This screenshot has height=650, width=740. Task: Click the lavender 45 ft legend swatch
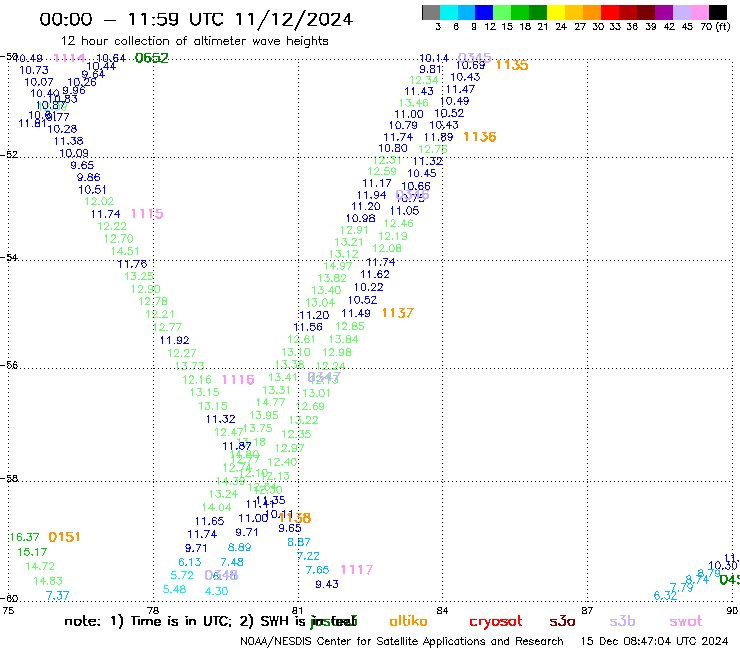pyautogui.click(x=681, y=12)
